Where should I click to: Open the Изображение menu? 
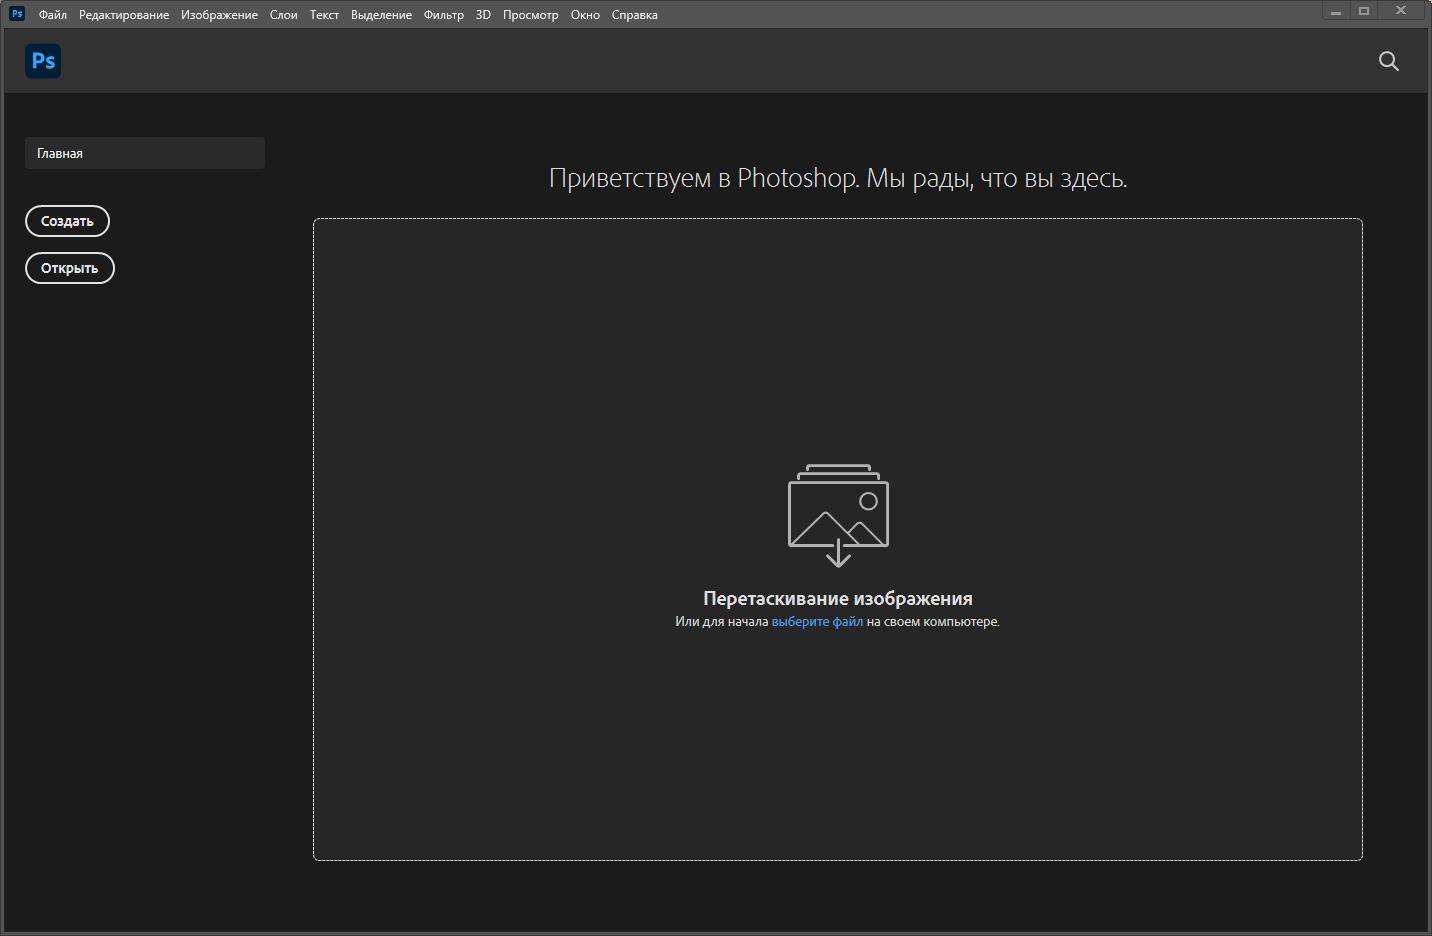(219, 15)
